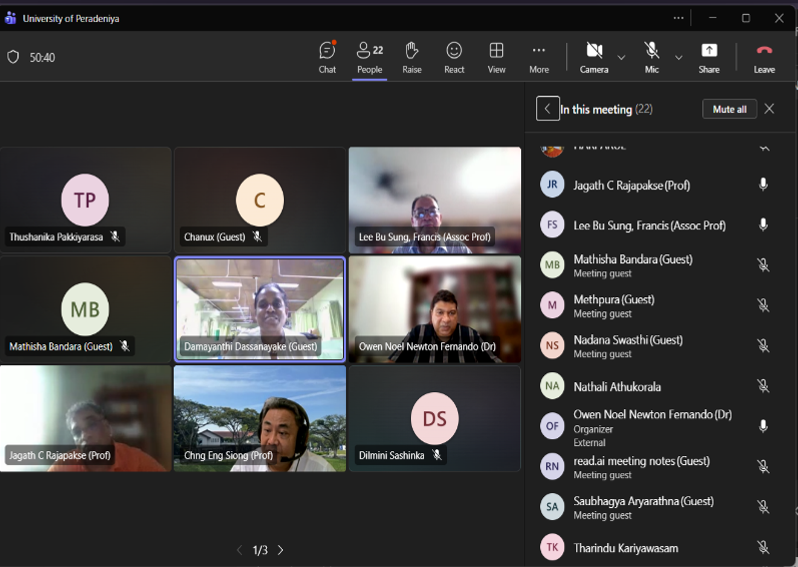Select MB avatar in participants list
Viewport: 798px width, 567px height.
coord(552,265)
